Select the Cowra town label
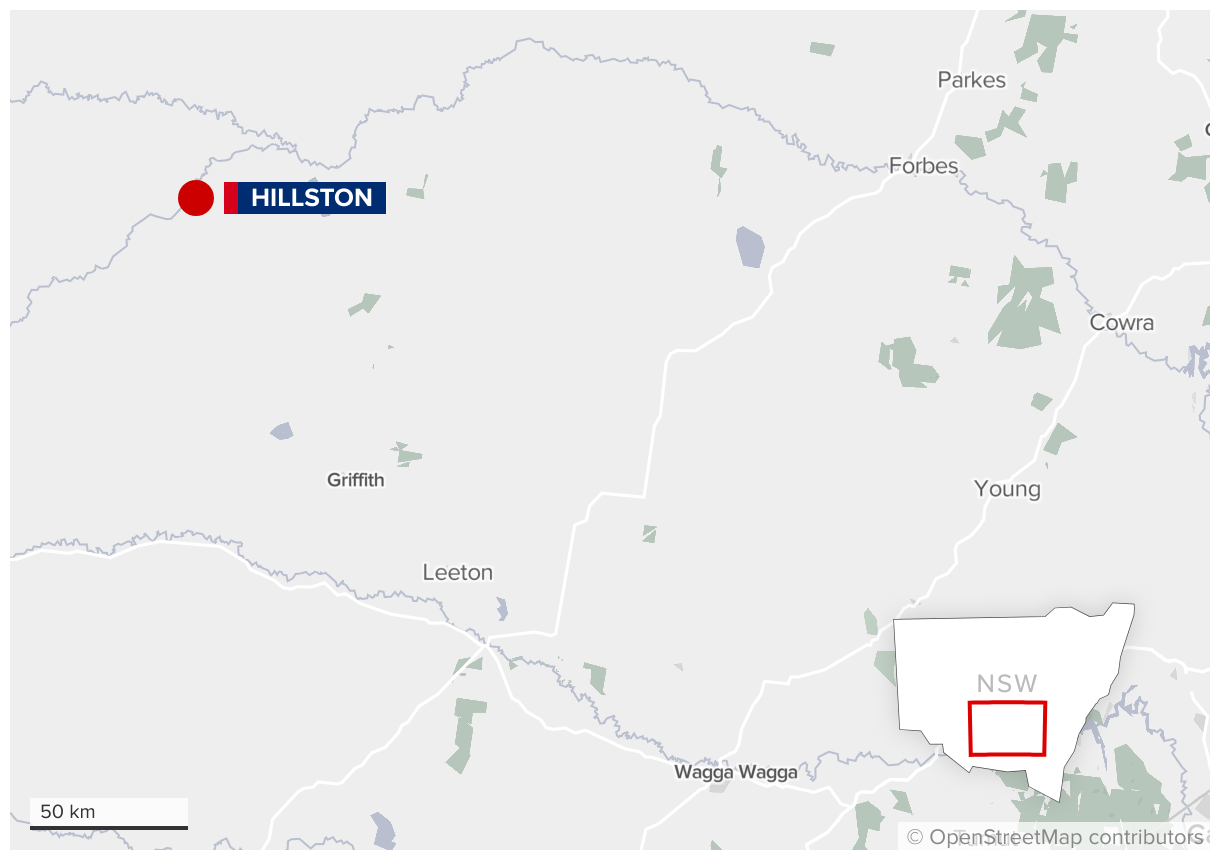The width and height of the screenshot is (1220, 860). tap(1122, 323)
